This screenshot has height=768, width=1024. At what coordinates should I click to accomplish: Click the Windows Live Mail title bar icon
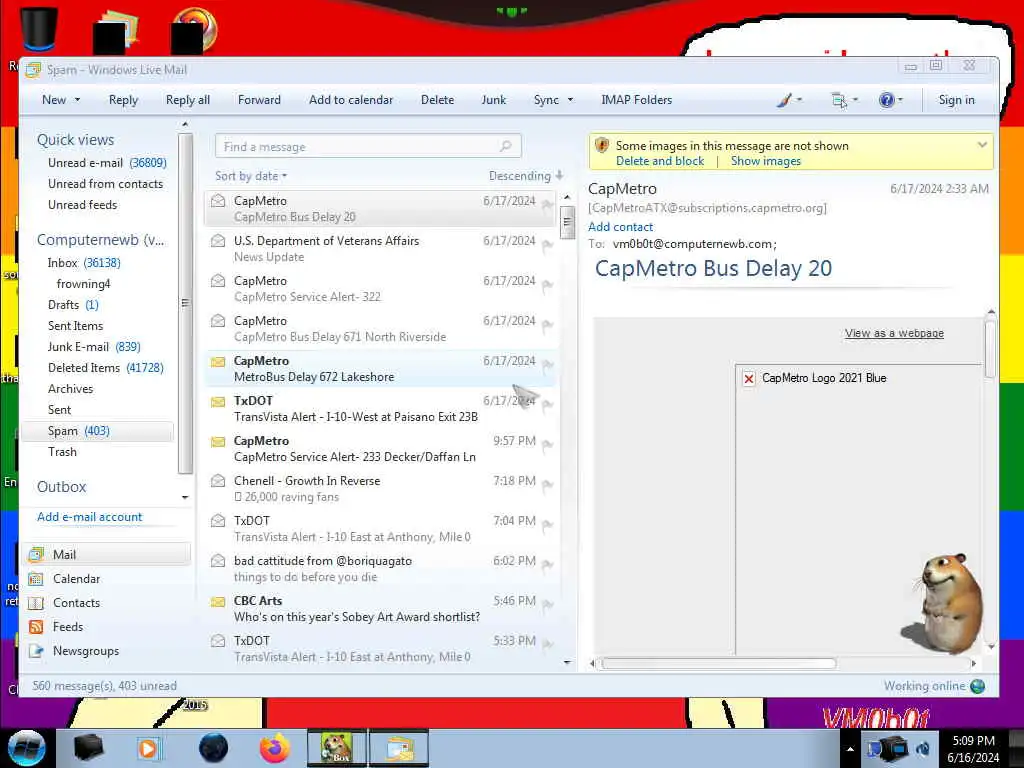[33, 70]
